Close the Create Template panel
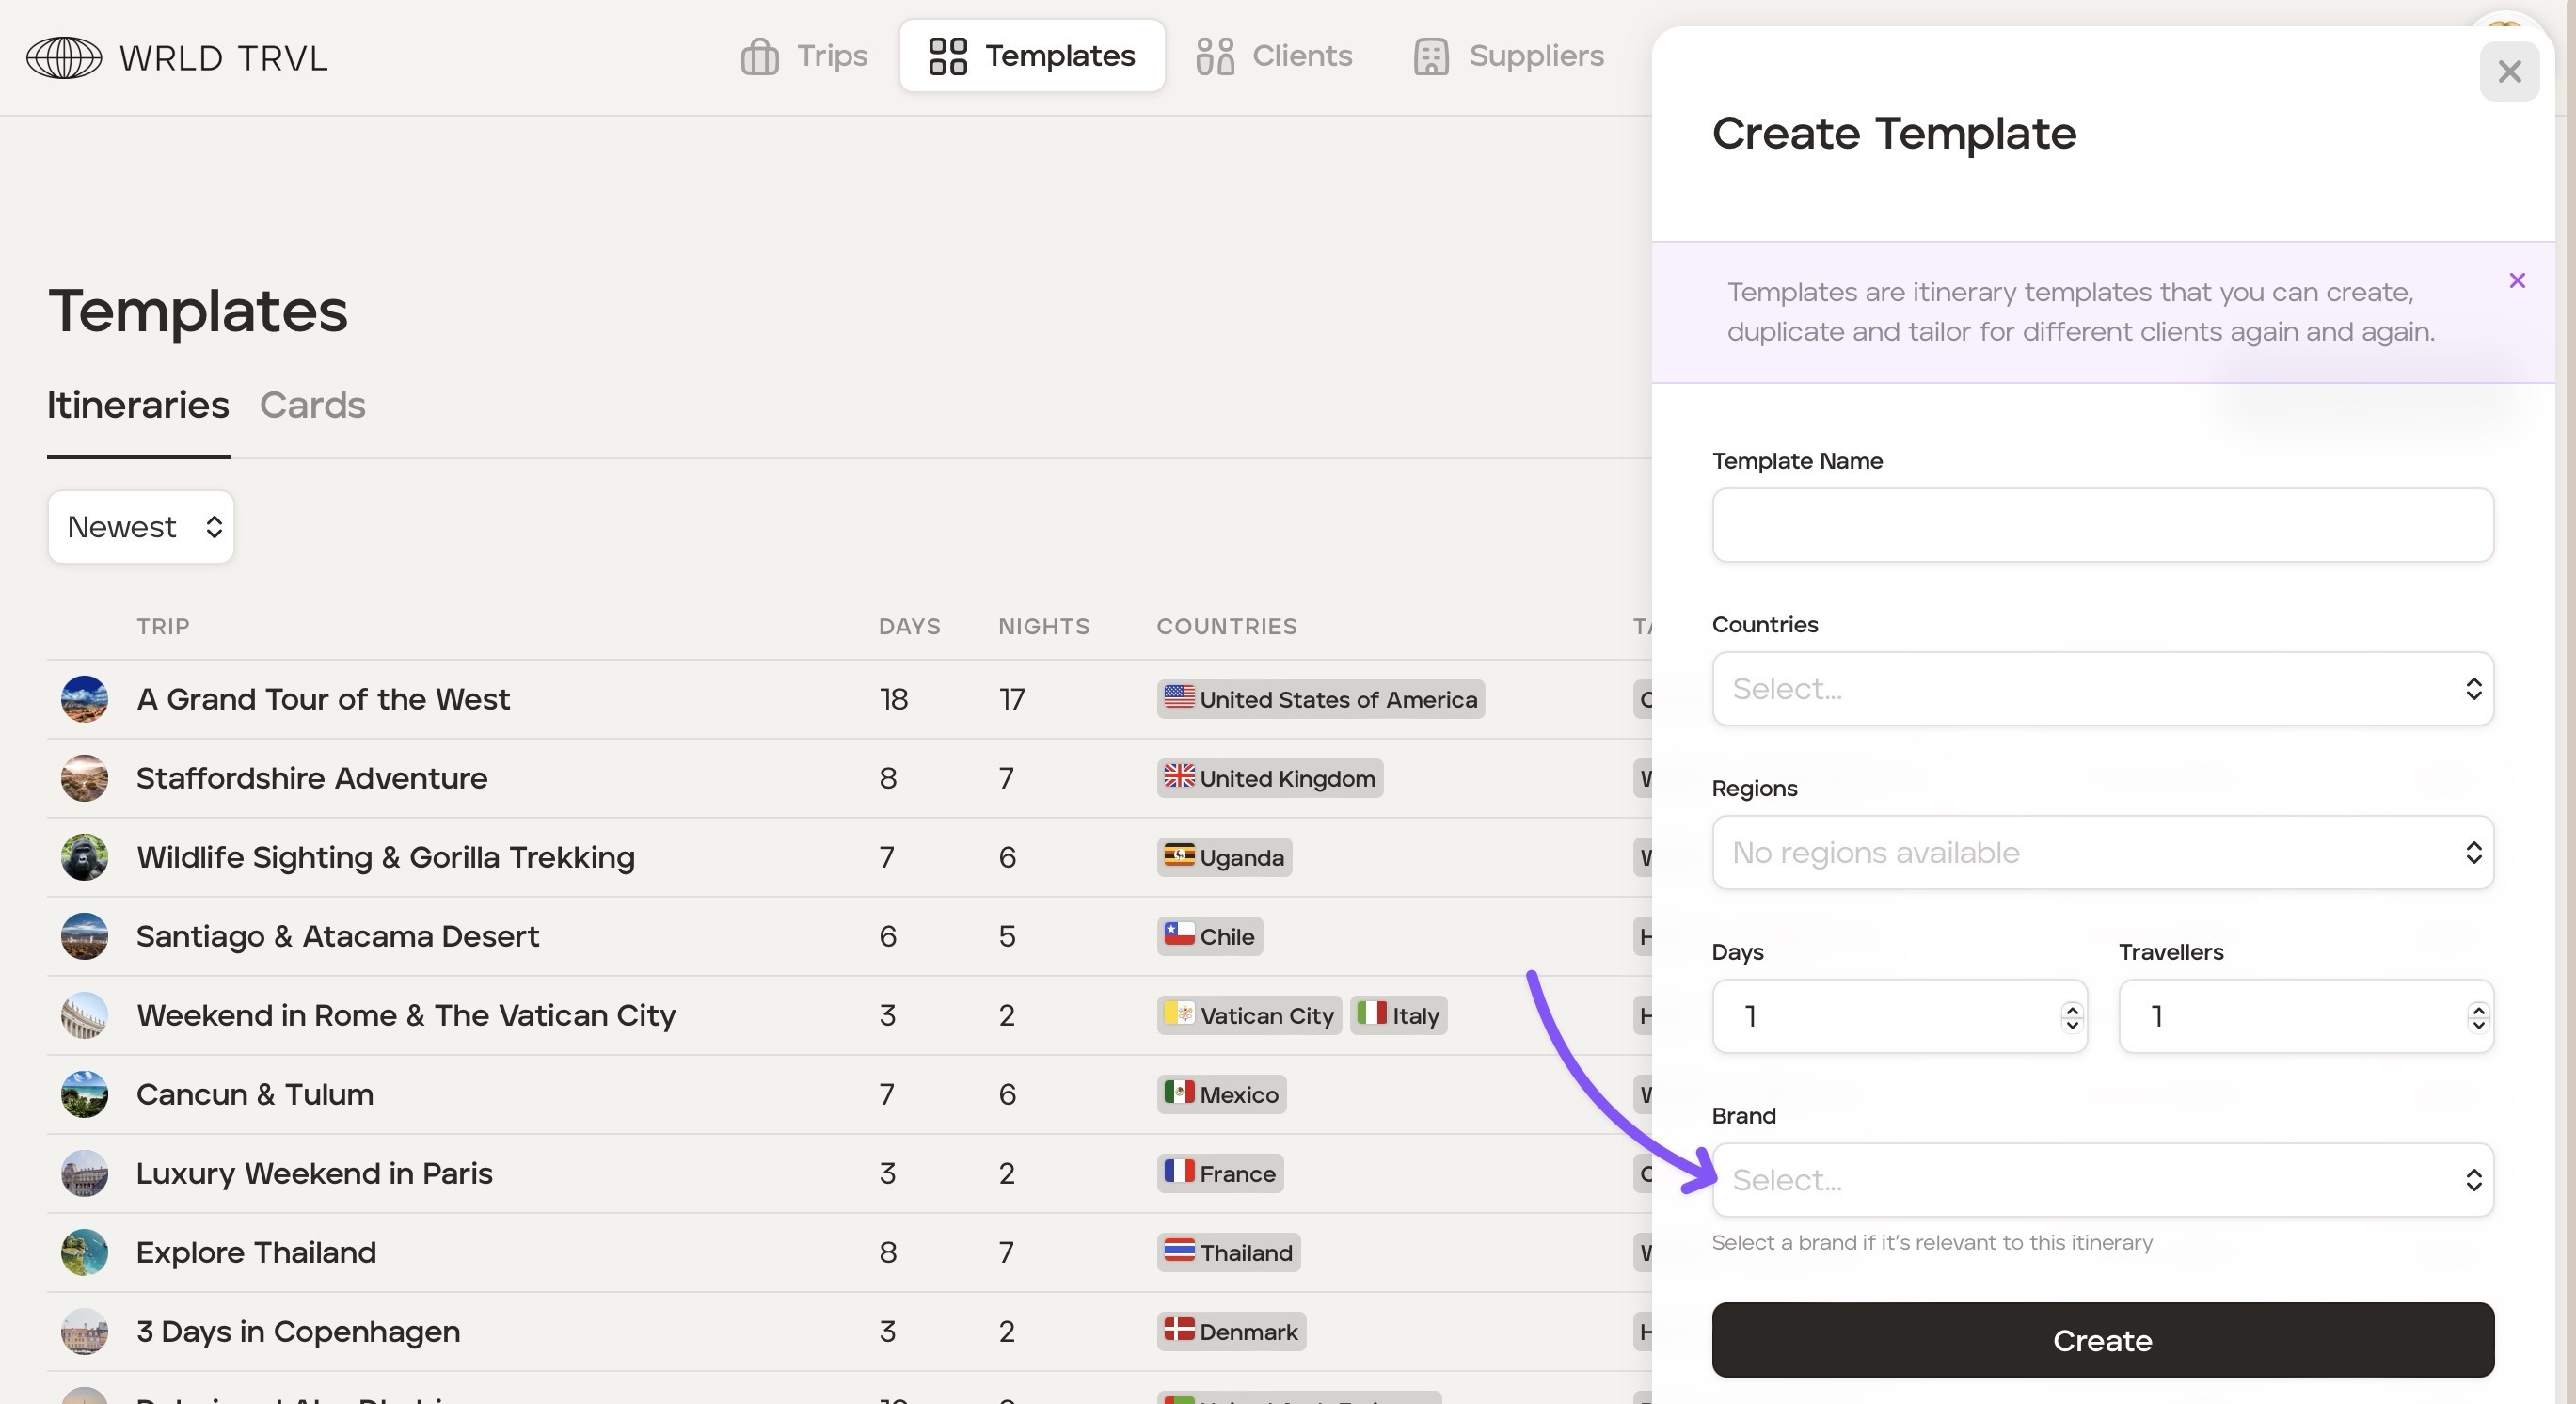 tap(2508, 71)
